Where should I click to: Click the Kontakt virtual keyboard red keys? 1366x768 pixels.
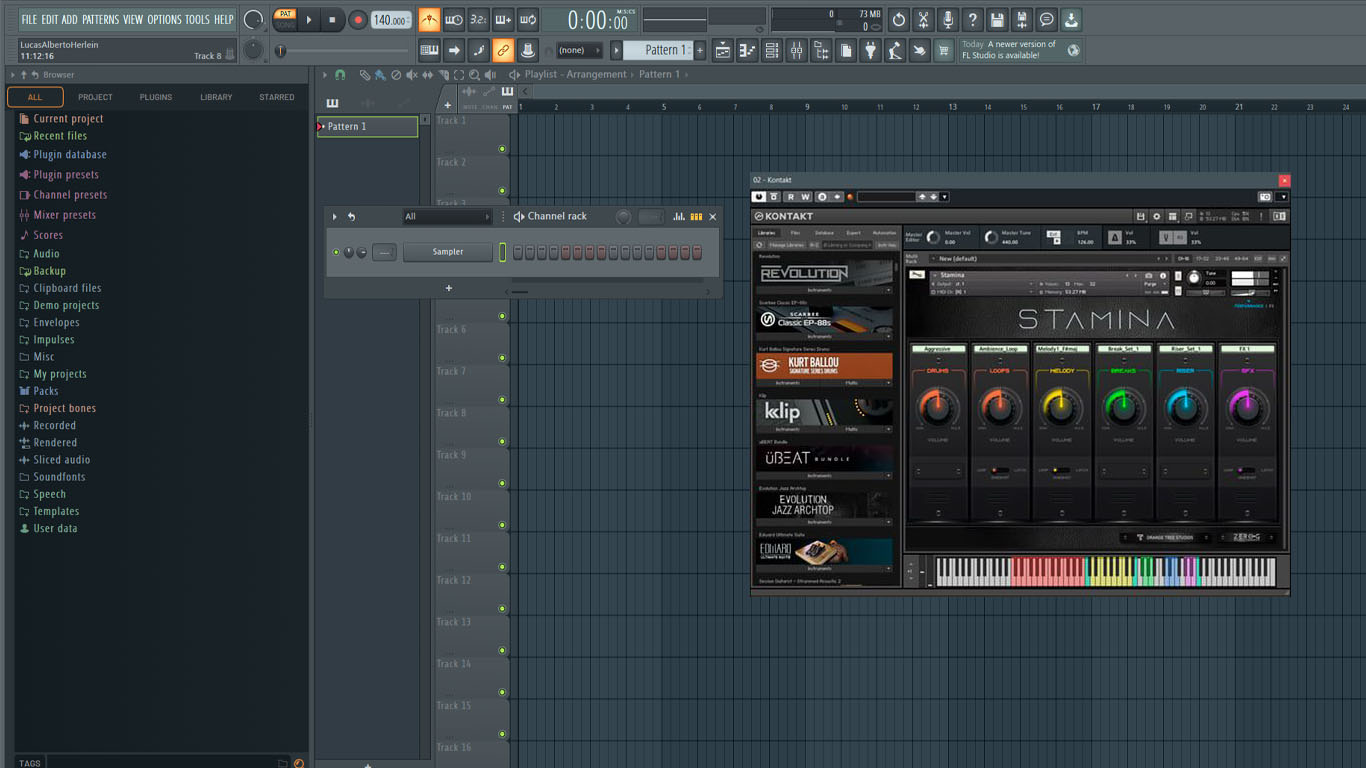coord(1047,571)
